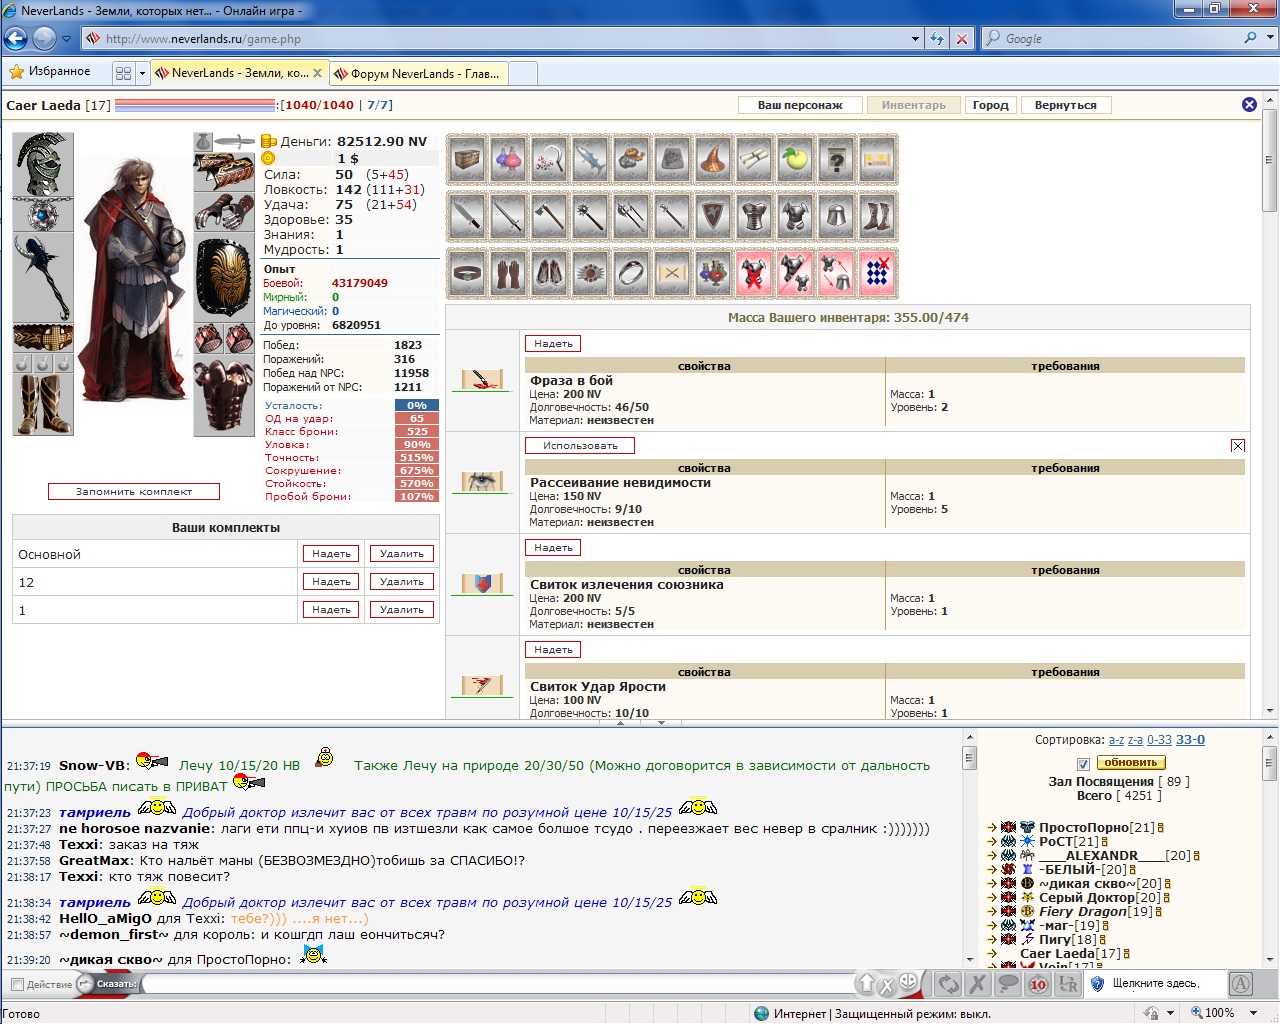
Task: Click ПростоПорно[21] in player list
Action: (x=1096, y=827)
